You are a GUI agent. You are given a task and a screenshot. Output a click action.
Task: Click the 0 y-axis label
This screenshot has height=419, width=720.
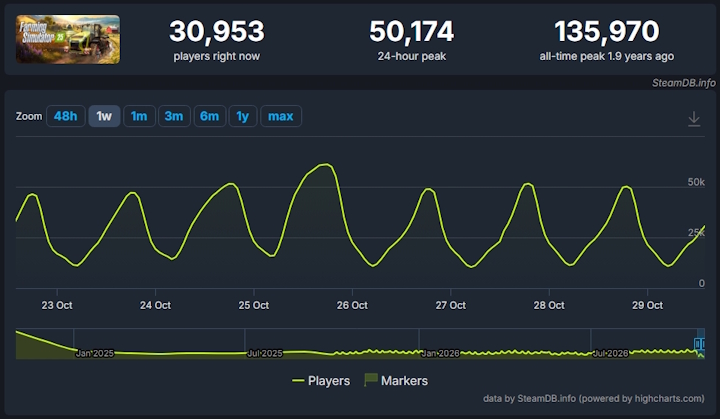click(x=702, y=283)
